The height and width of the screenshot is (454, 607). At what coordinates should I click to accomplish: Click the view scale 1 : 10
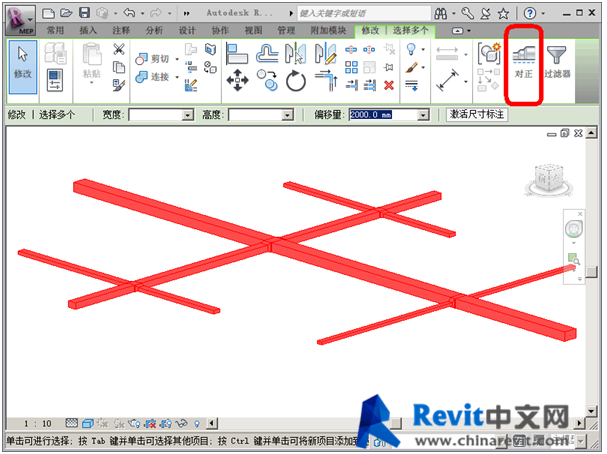click(38, 423)
